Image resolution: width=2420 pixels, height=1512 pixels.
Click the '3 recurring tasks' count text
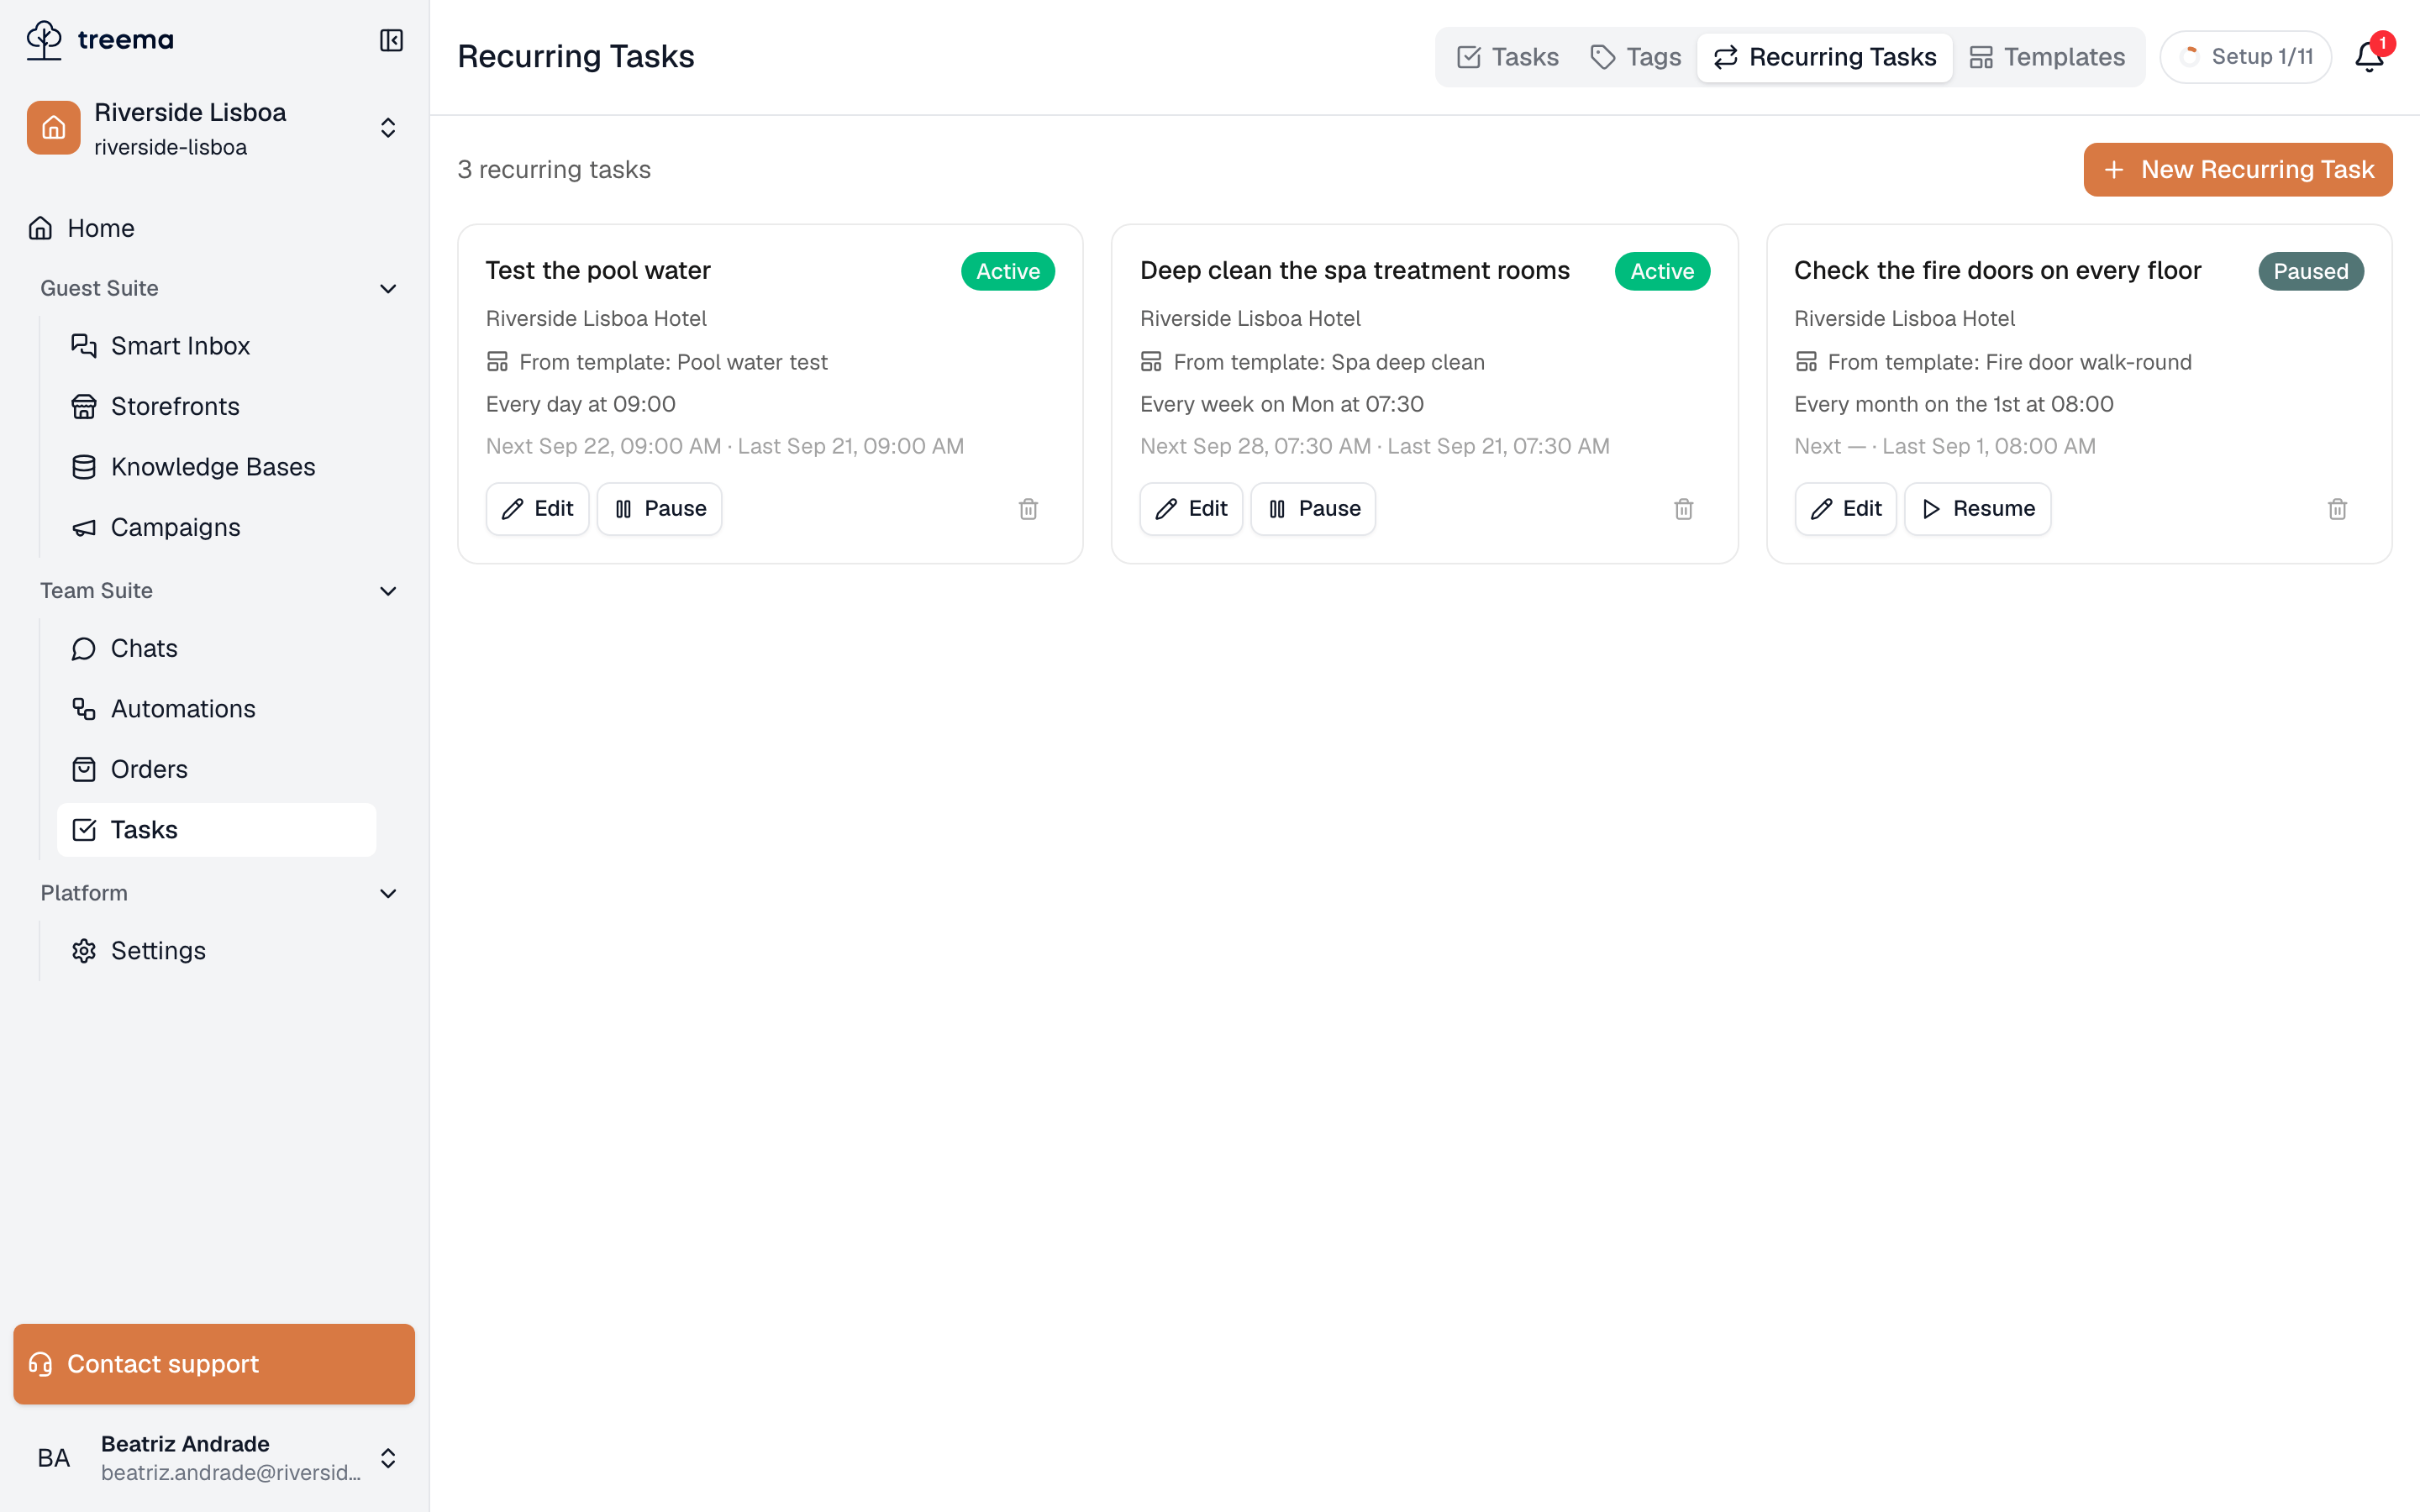(554, 170)
